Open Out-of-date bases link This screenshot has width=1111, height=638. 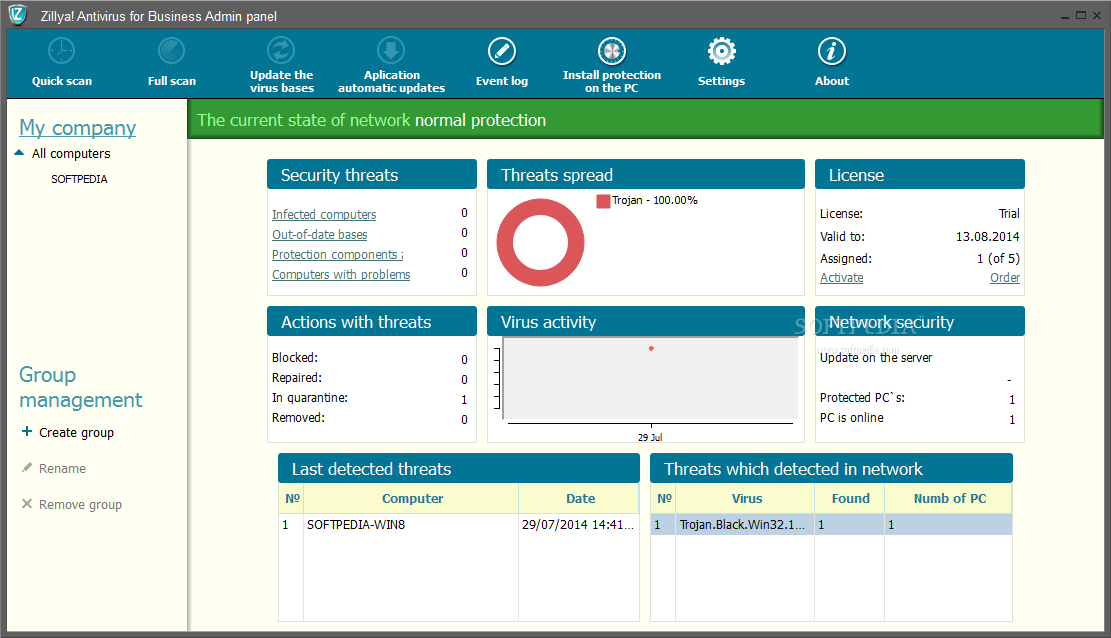point(320,234)
